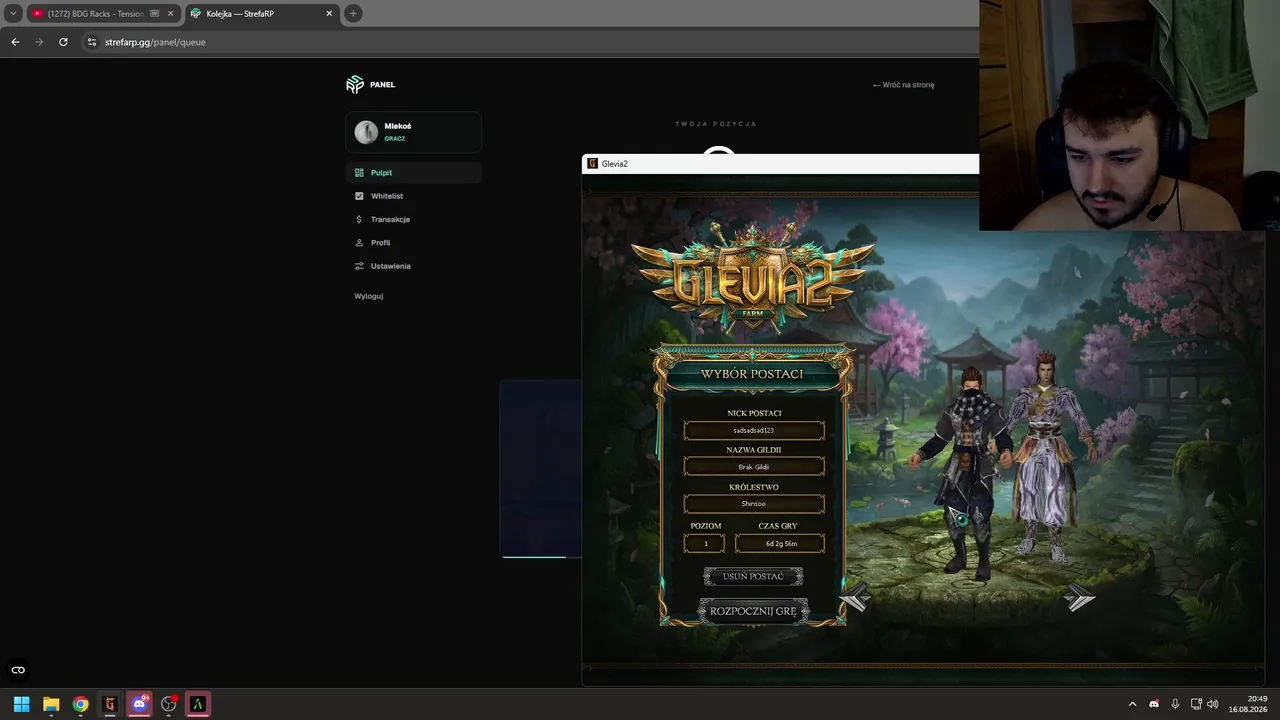Viewport: 1280px width, 720px height.
Task: Open File Explorer from the taskbar
Action: pos(51,704)
